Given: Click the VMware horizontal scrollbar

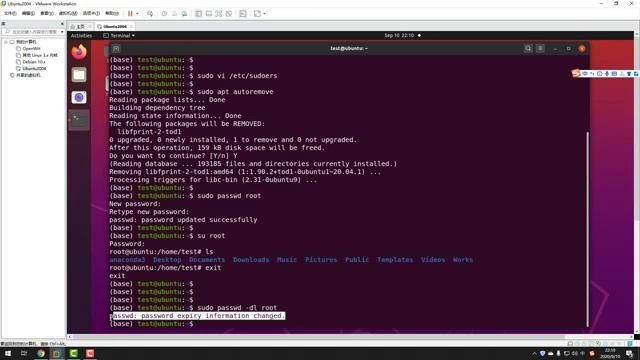Looking at the screenshot, I should (x=318, y=337).
